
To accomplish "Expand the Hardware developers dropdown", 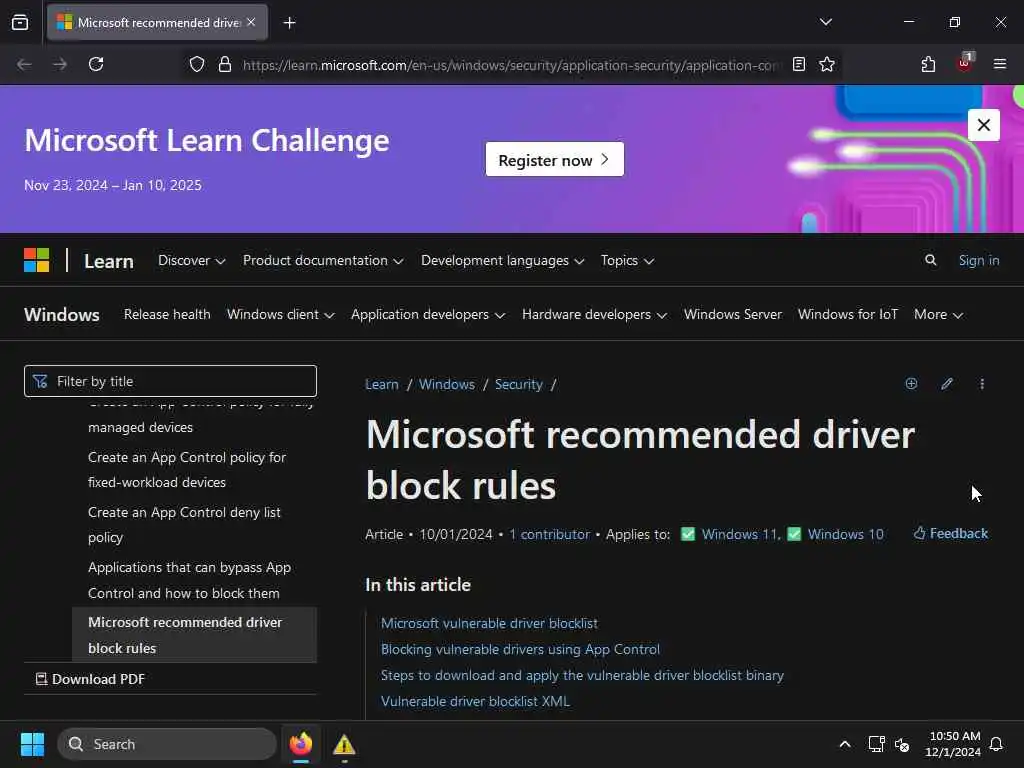I will click(594, 314).
